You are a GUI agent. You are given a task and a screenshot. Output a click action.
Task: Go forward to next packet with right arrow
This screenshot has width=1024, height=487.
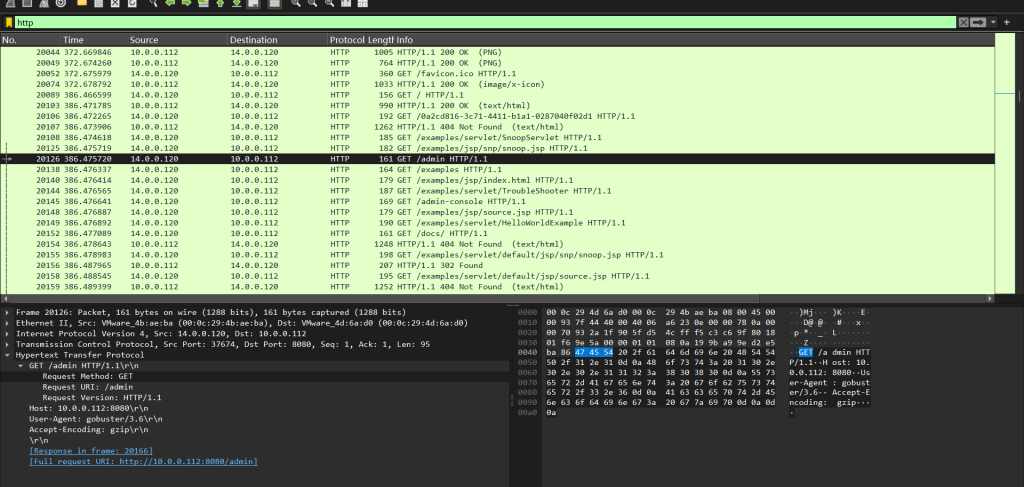point(186,4)
